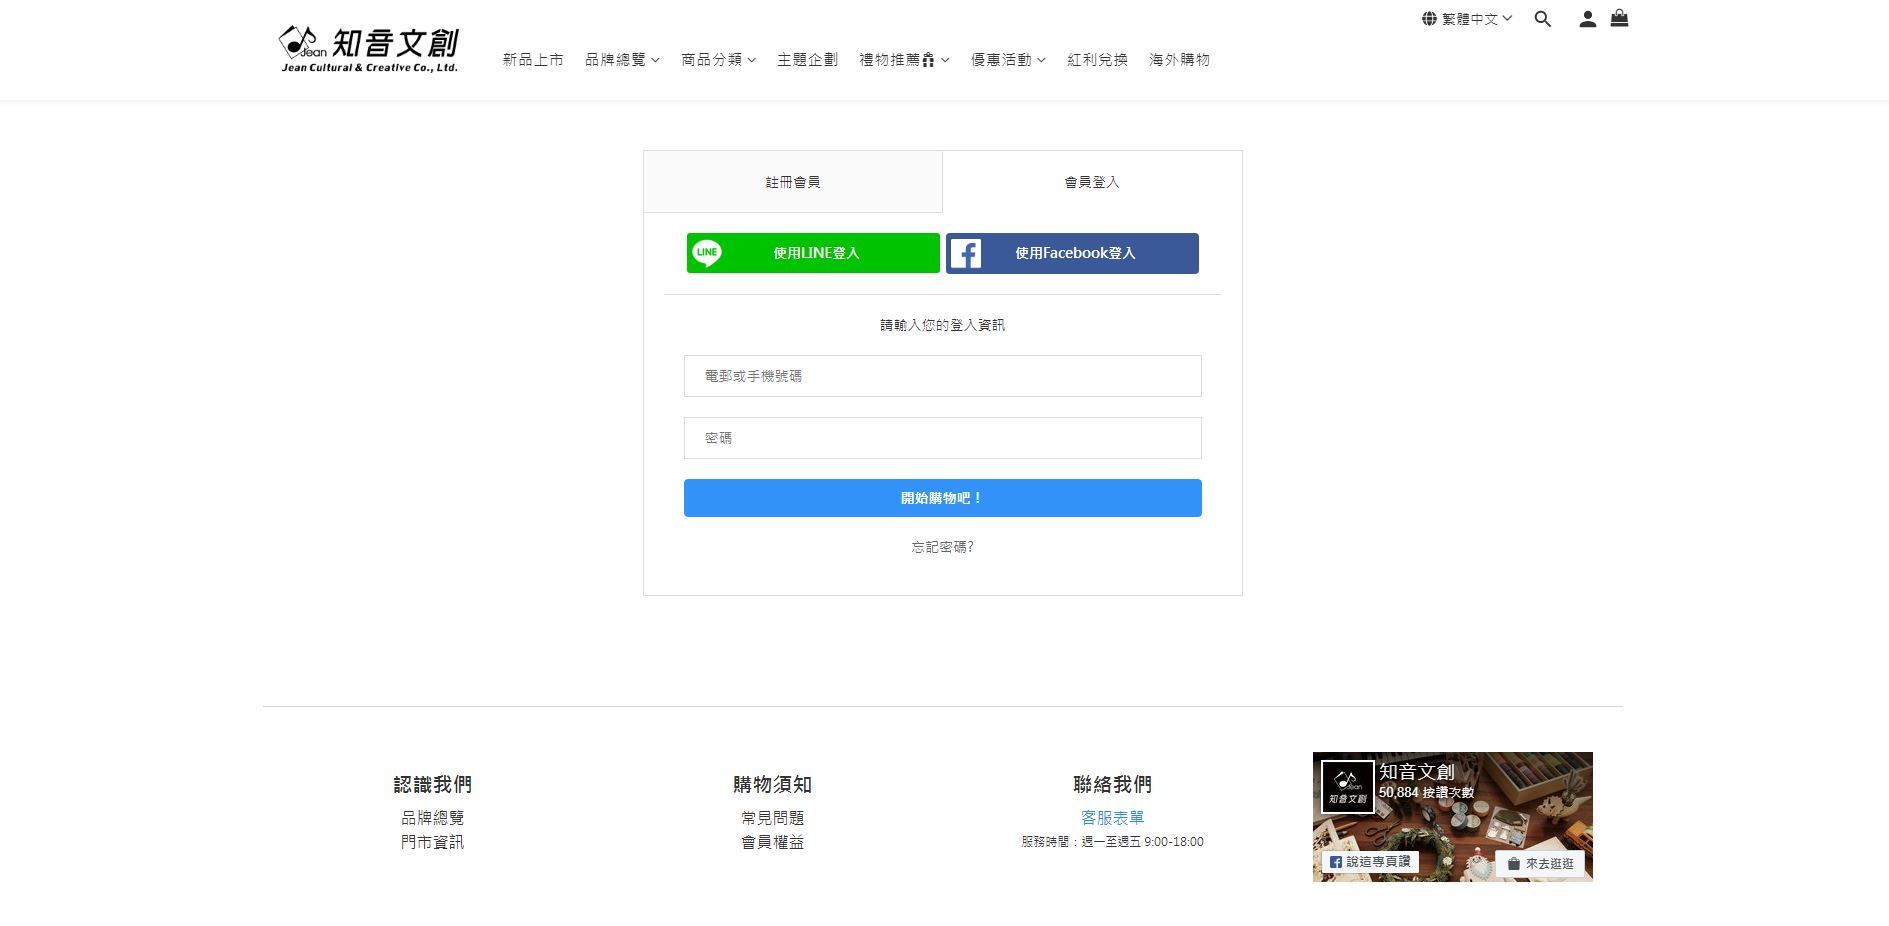
Task: Click the 忘記密碼? link
Action: [942, 547]
